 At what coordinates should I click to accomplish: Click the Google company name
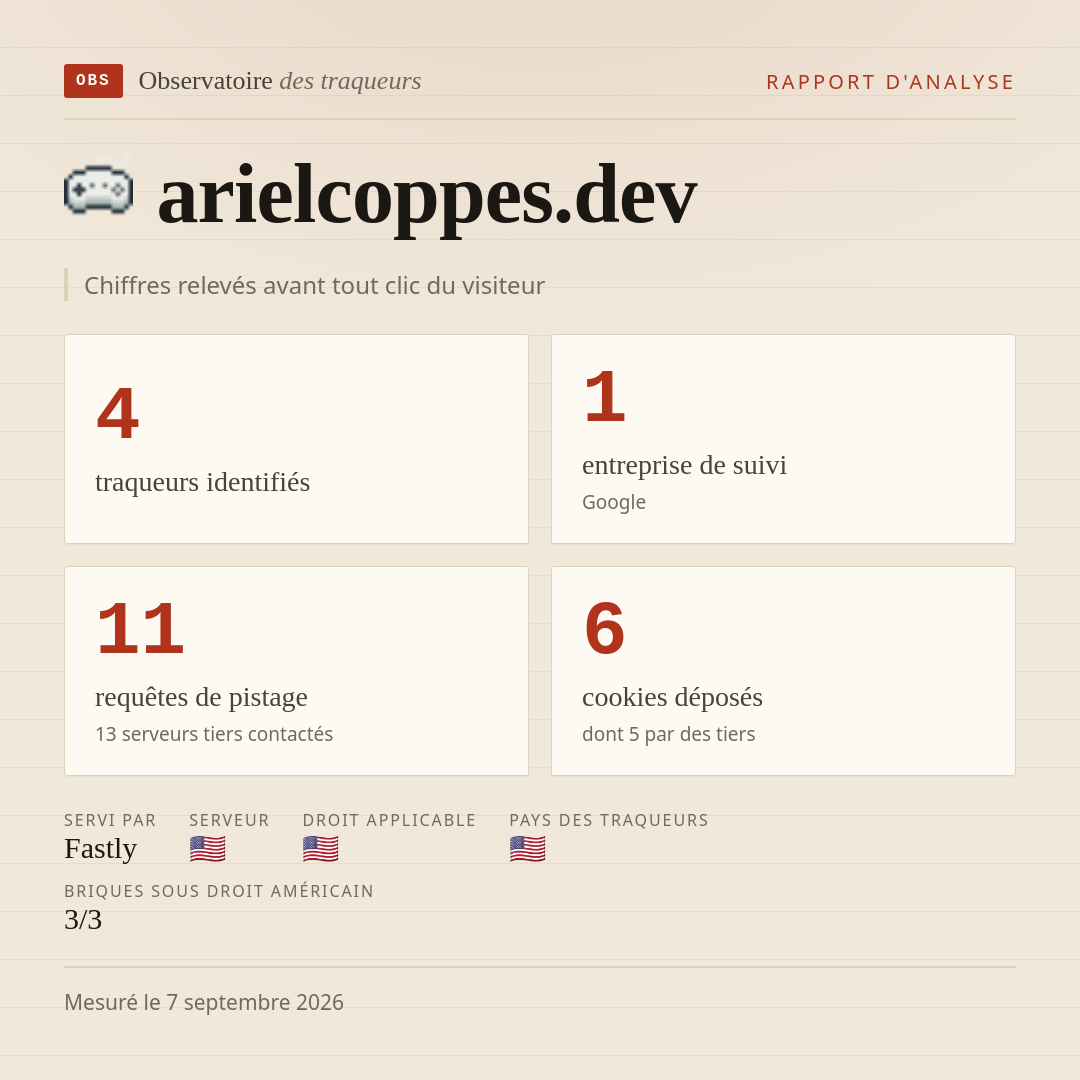[x=614, y=502]
